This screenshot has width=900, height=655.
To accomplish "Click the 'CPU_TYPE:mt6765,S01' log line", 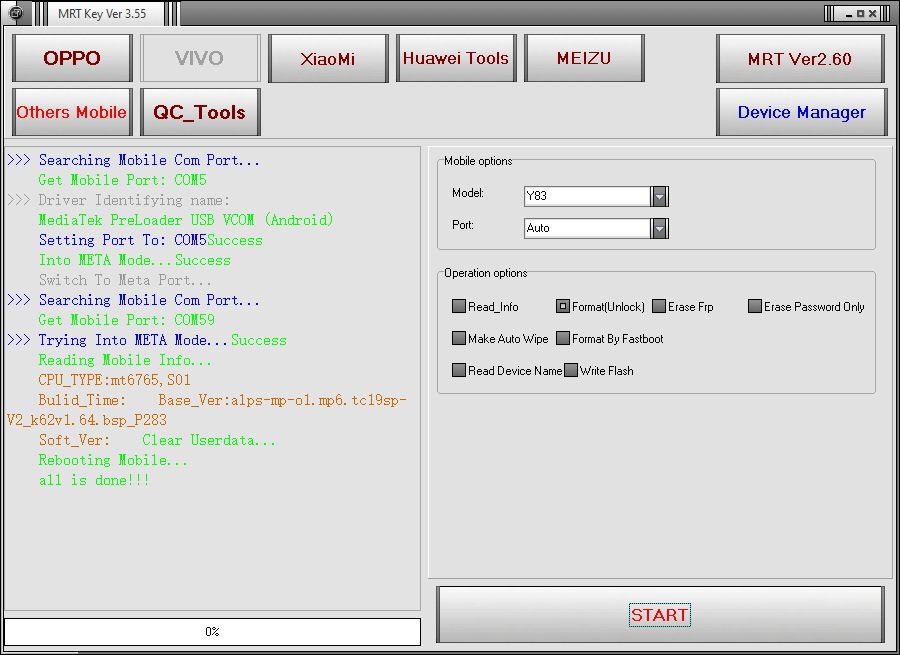I will [114, 380].
